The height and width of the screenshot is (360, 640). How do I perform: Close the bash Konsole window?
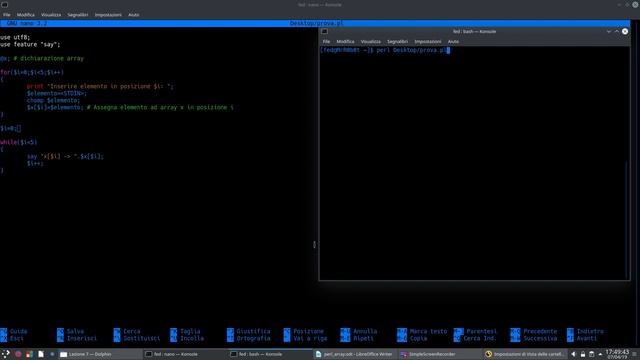(x=625, y=31)
